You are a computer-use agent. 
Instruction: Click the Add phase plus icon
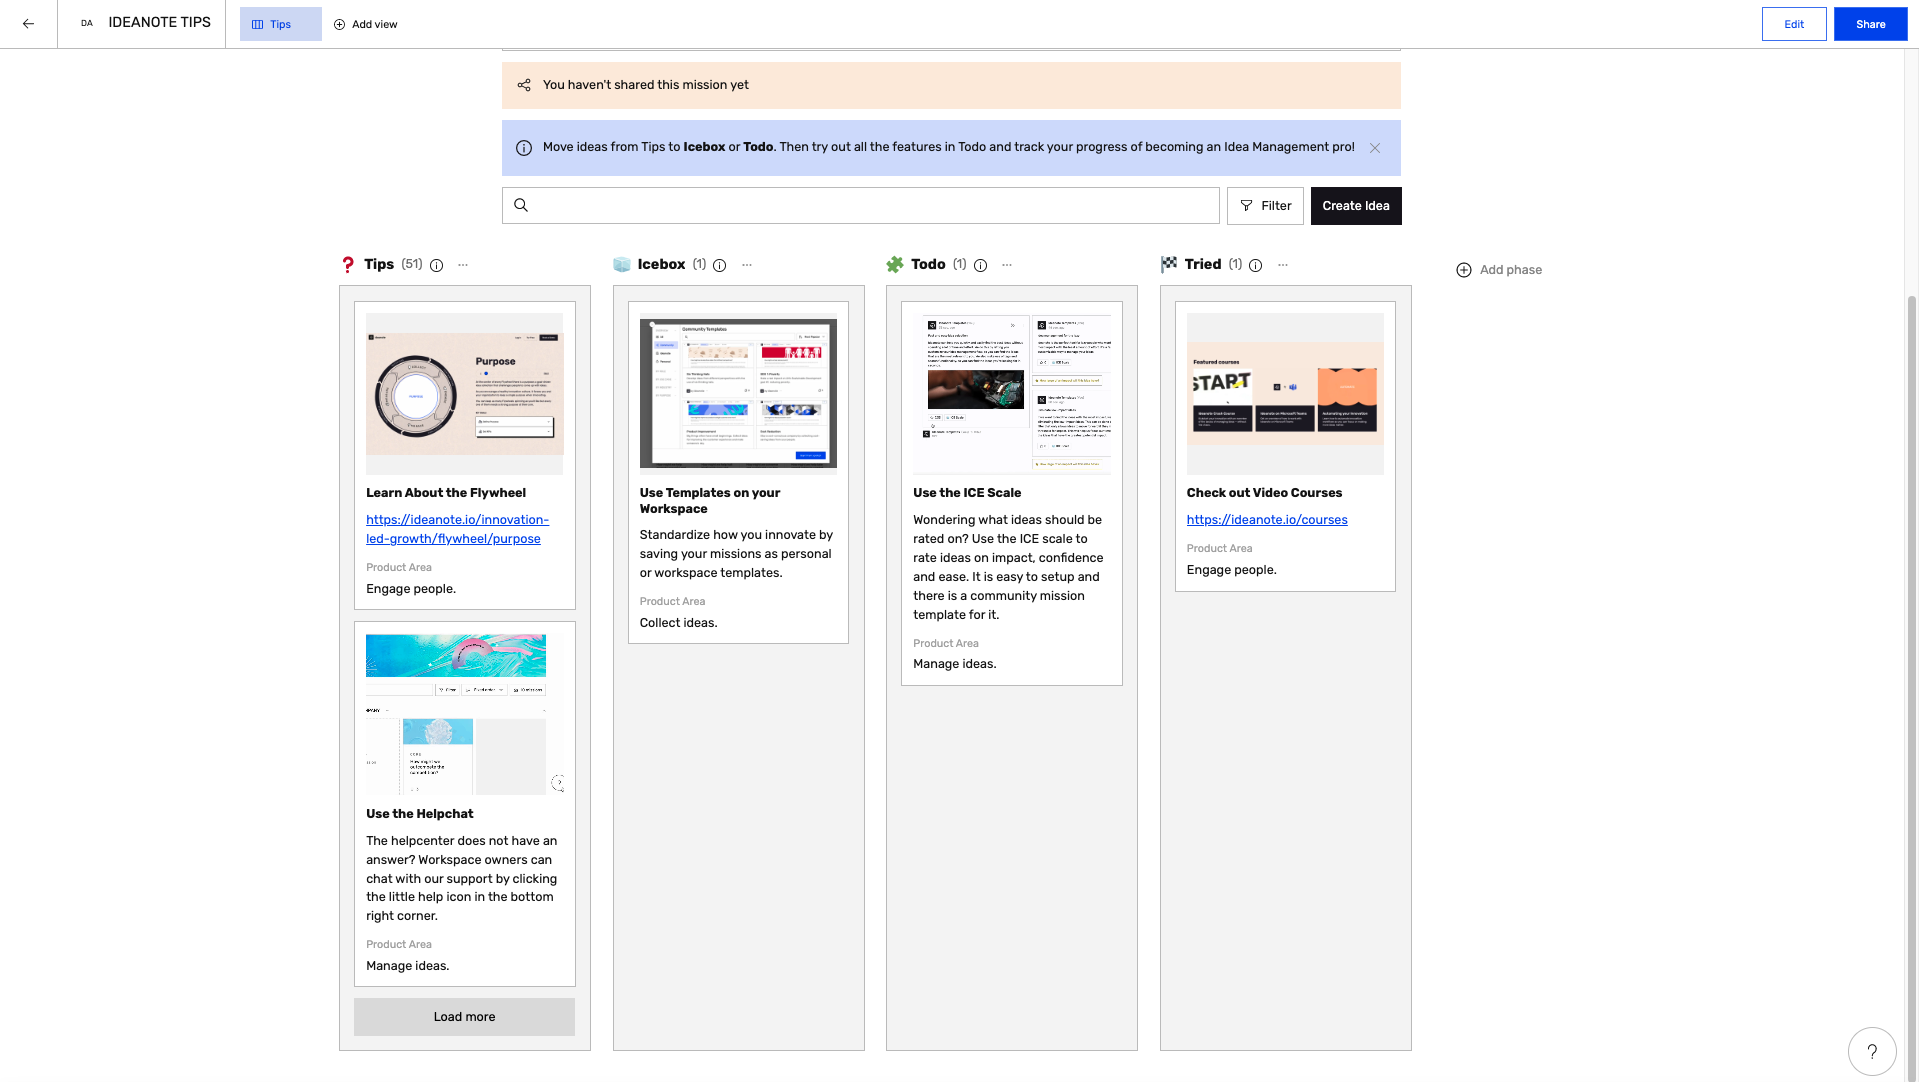(x=1463, y=269)
